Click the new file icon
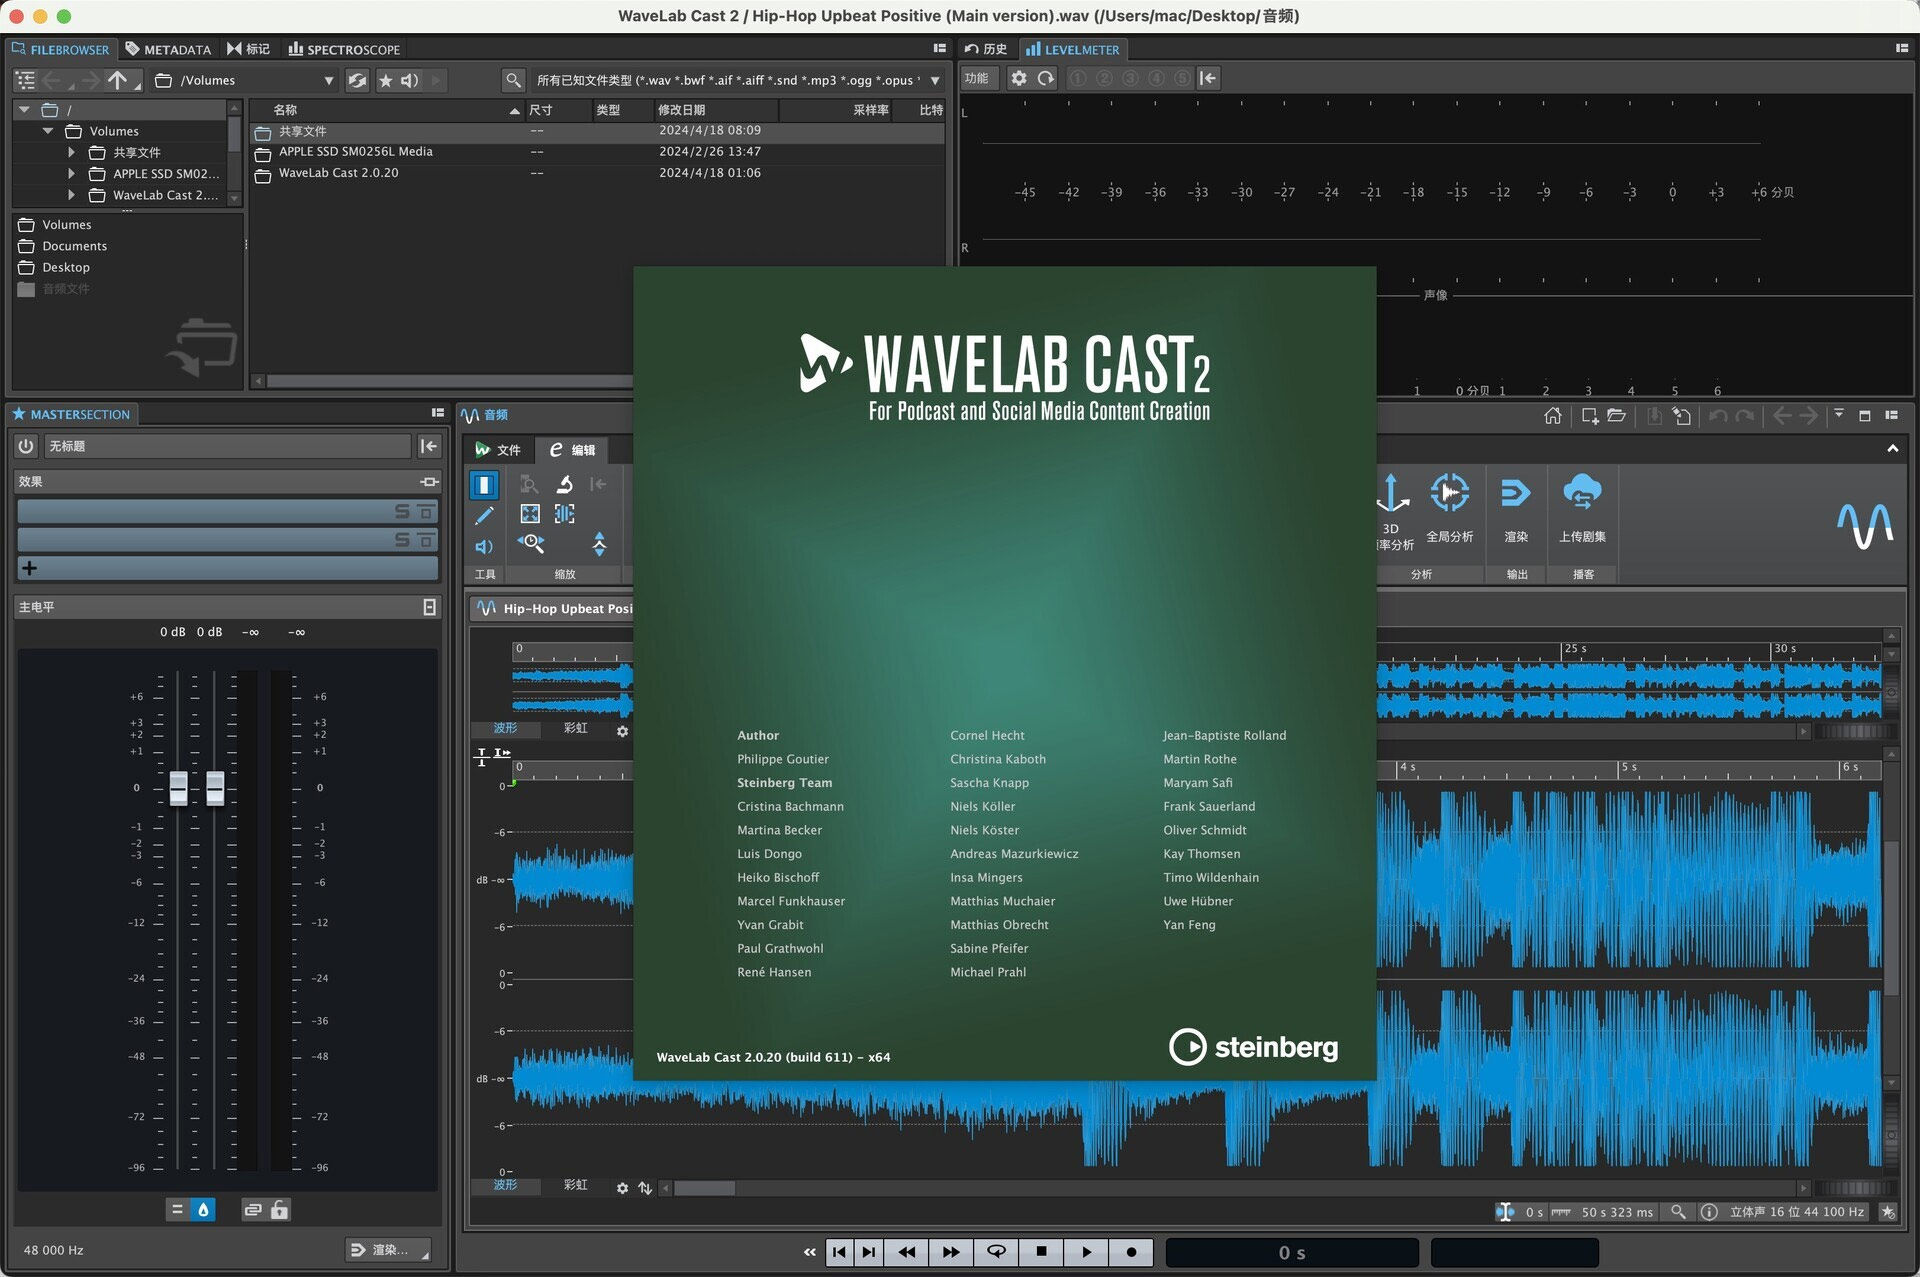The image size is (1920, 1277). pos(1589,416)
